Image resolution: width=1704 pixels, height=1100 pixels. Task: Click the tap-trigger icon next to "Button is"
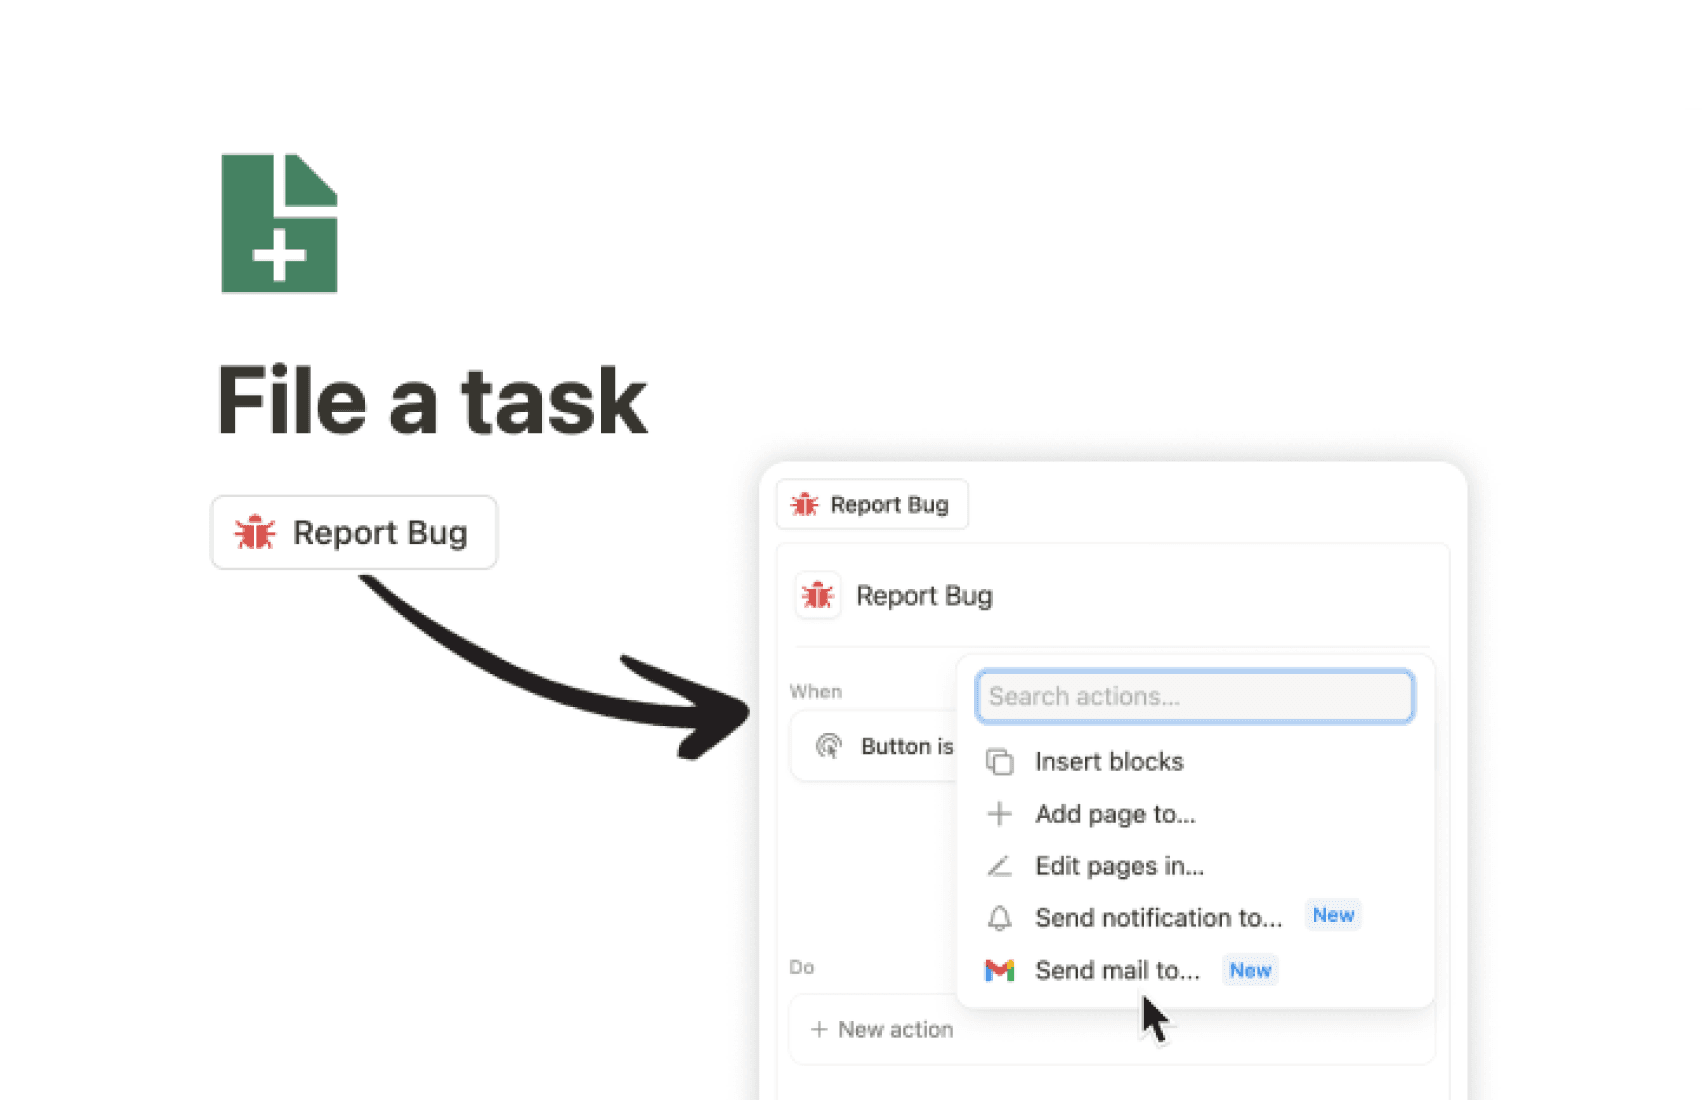pos(829,746)
